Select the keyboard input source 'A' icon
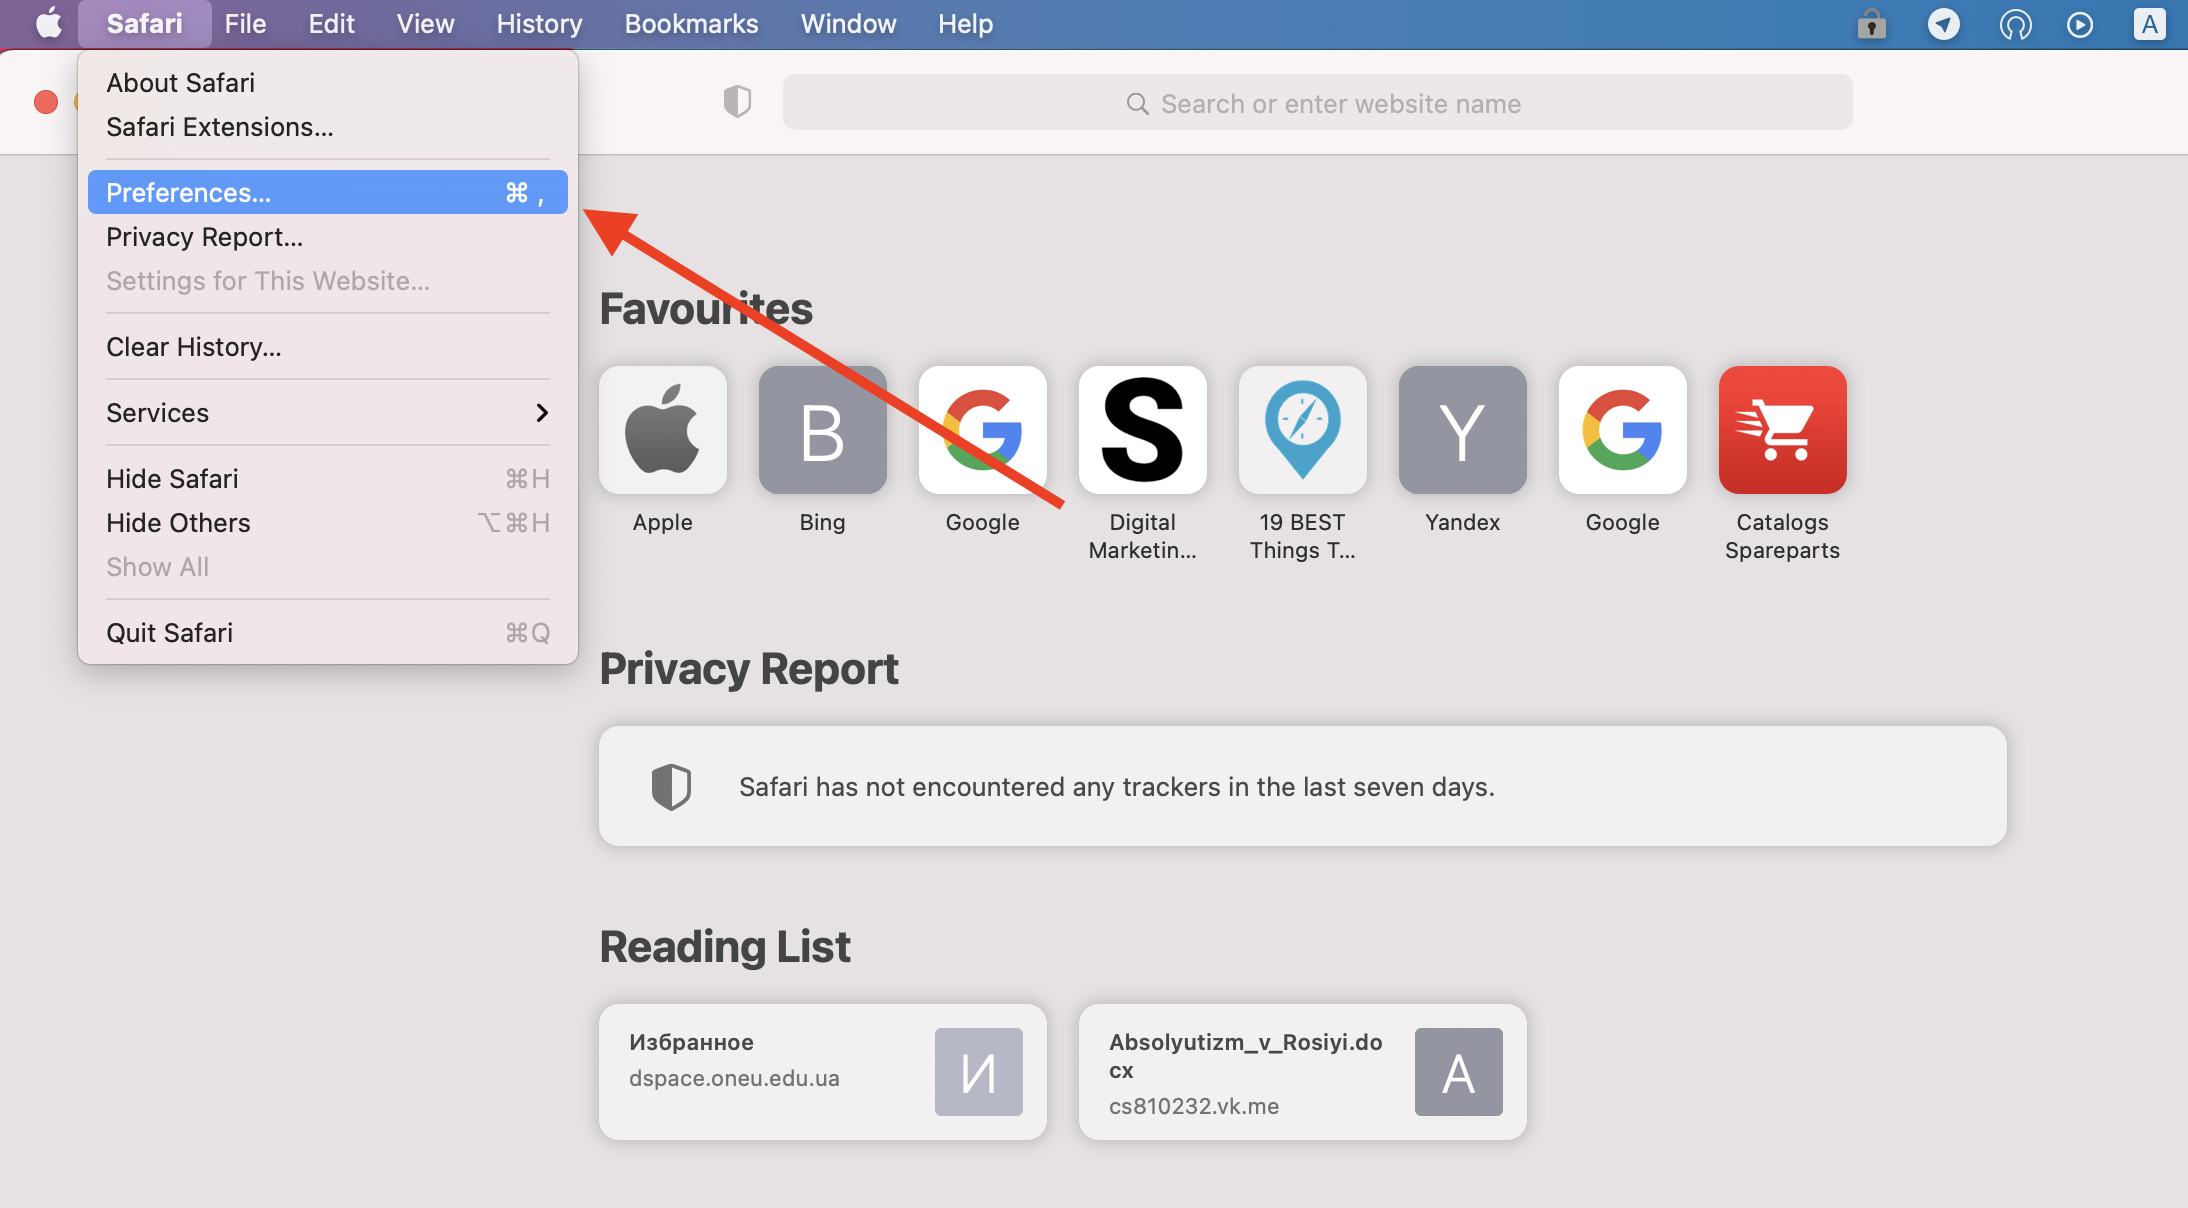The height and width of the screenshot is (1208, 2188). tap(2150, 25)
